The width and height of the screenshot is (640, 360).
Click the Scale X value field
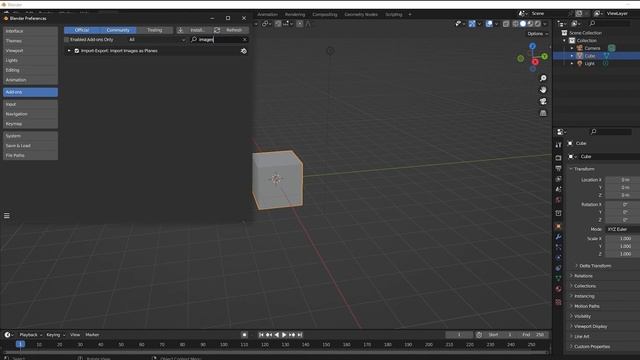point(622,238)
